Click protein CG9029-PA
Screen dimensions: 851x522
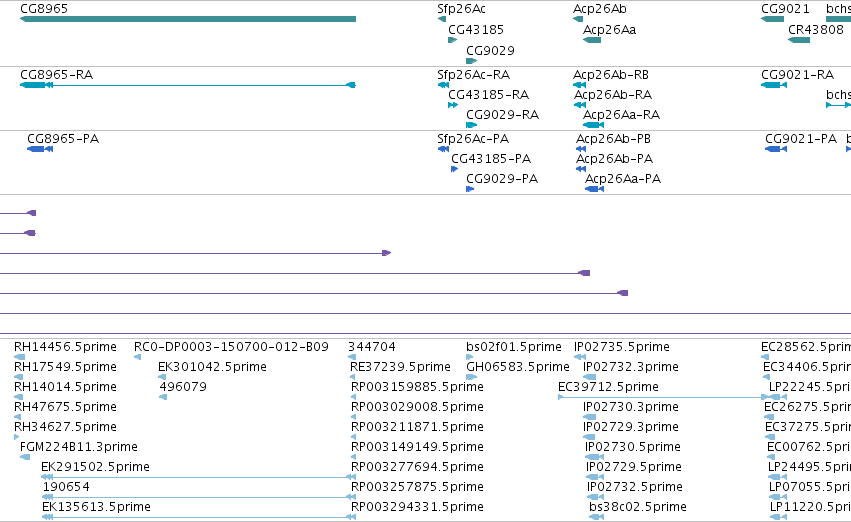pyautogui.click(x=471, y=189)
